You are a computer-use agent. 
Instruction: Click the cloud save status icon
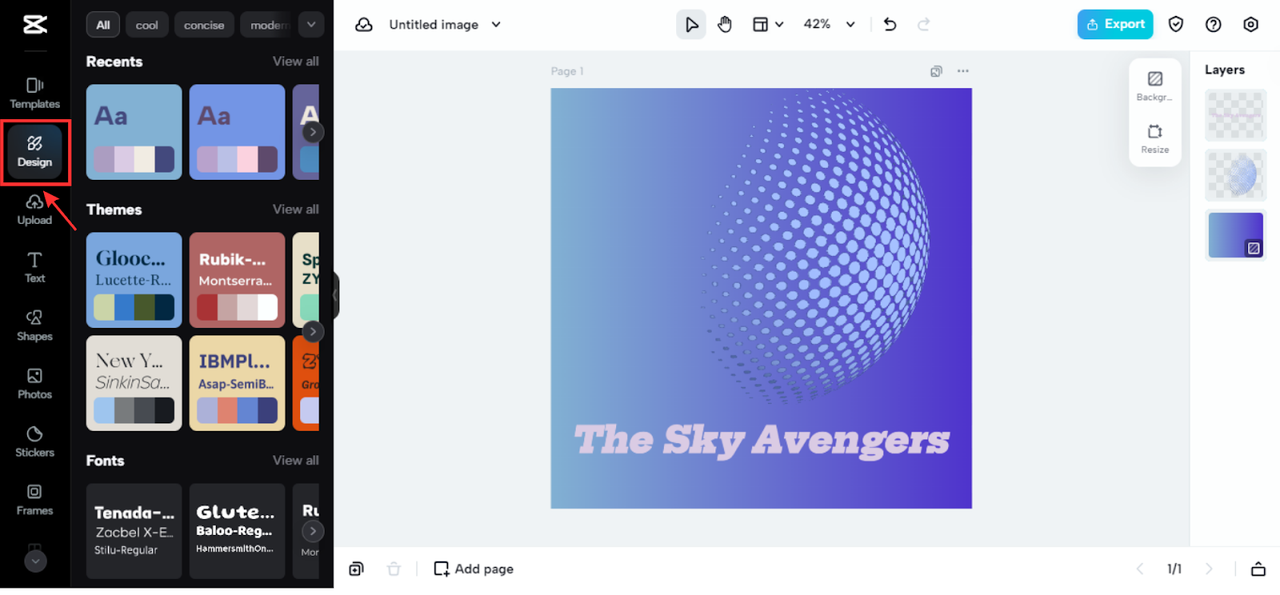point(364,25)
